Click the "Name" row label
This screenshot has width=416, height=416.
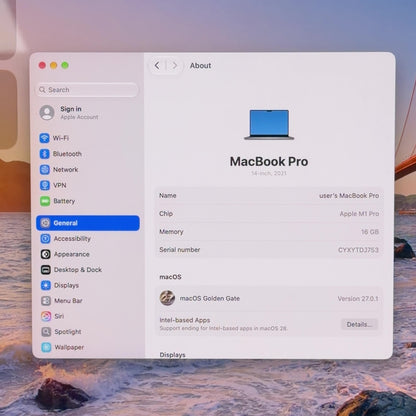[x=167, y=196]
